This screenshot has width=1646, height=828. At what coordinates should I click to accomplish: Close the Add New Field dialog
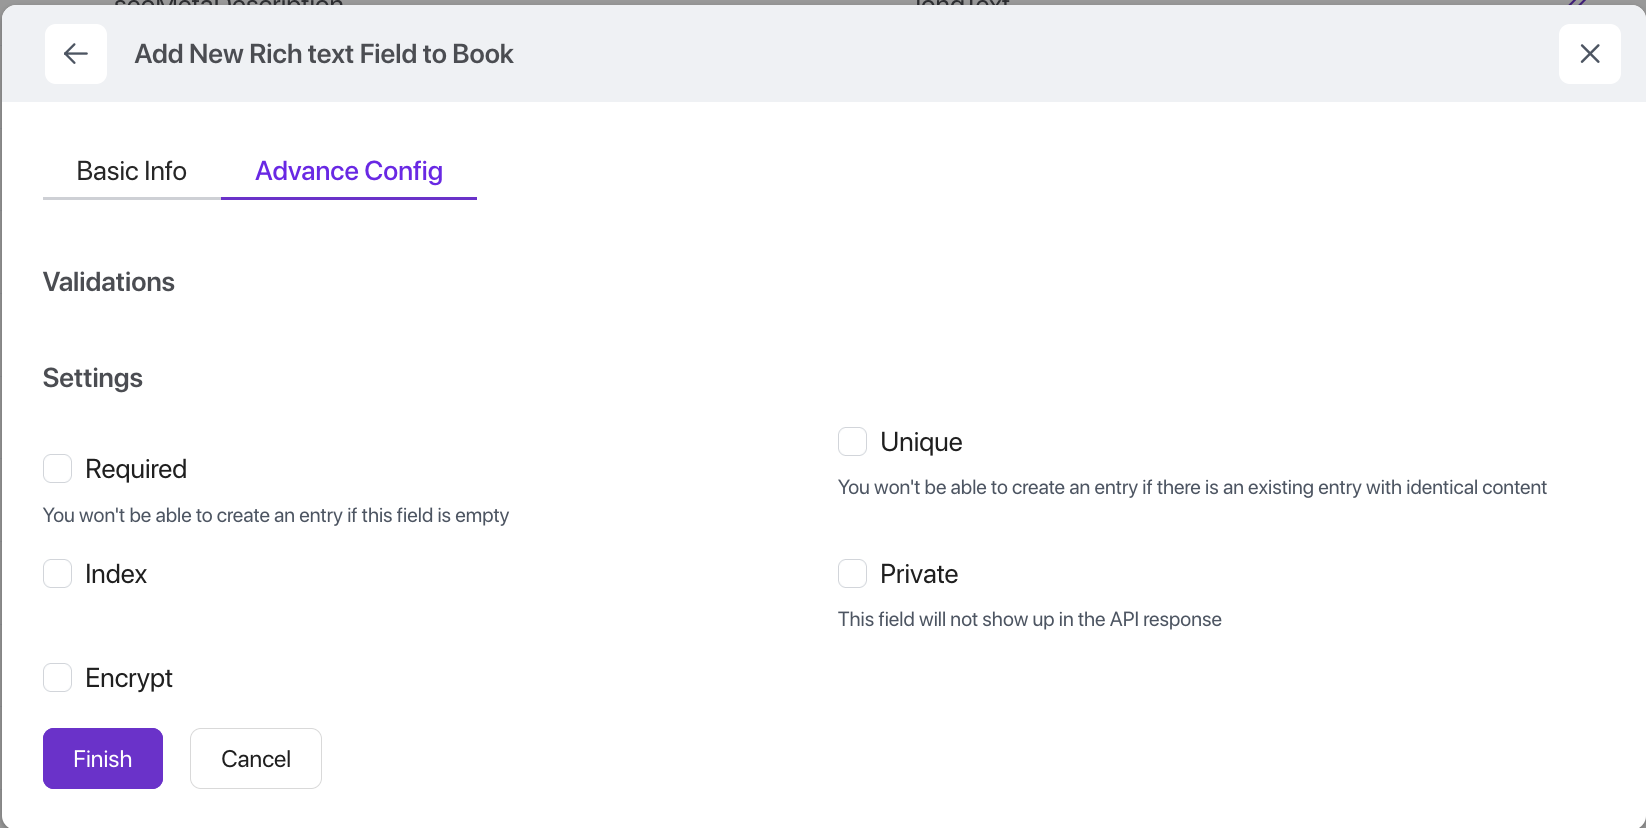(x=1589, y=54)
